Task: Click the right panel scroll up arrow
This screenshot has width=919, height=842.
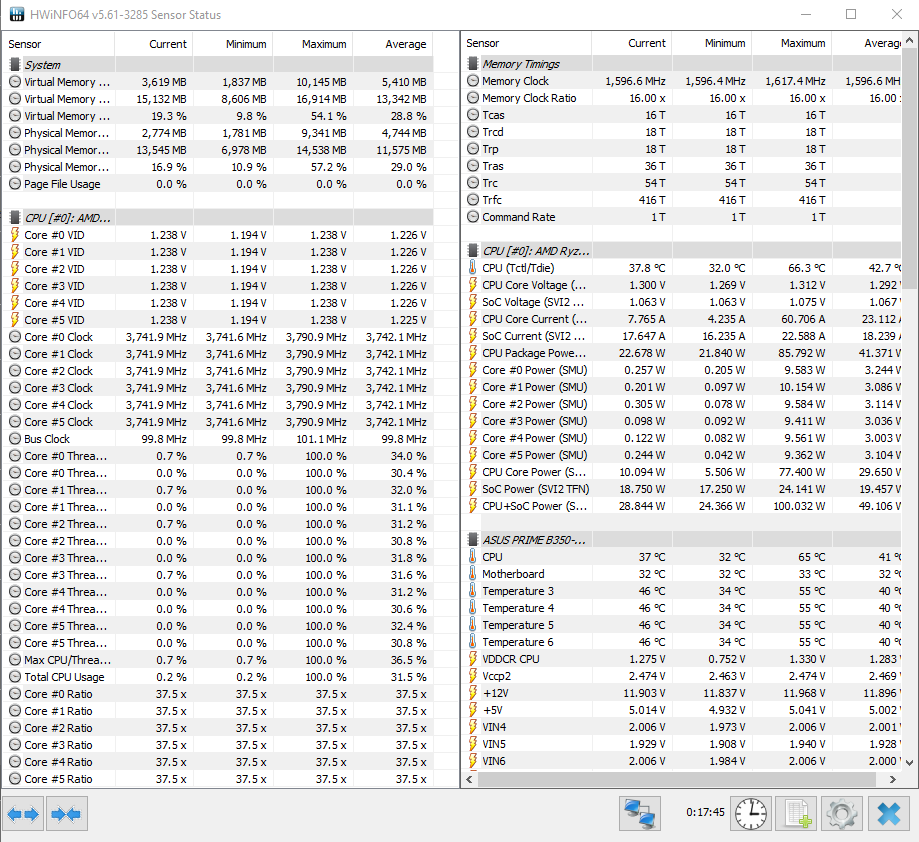Action: click(x=909, y=40)
